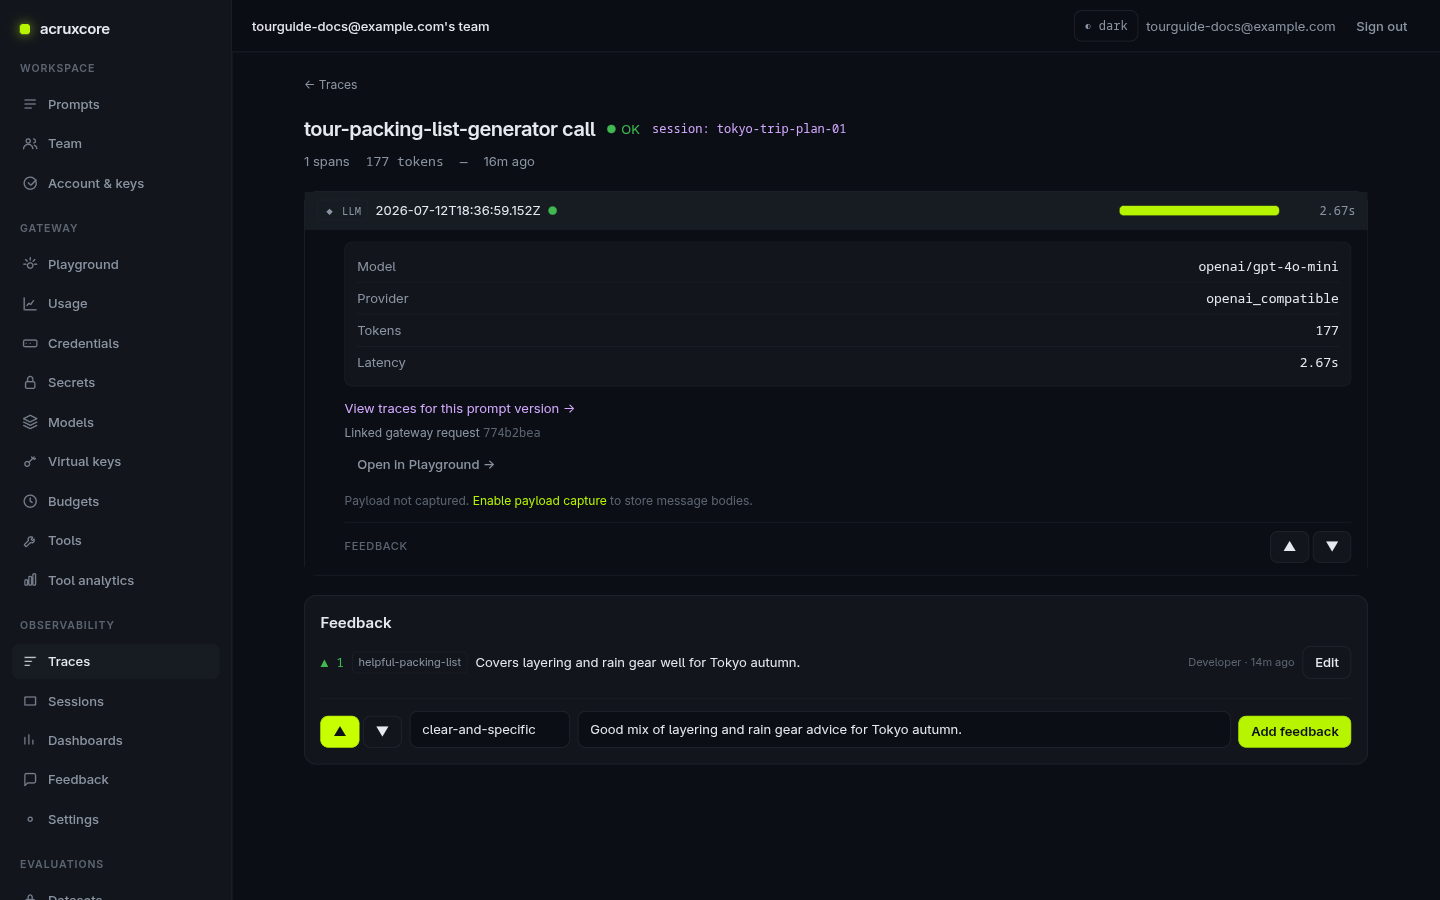Screen dimensions: 1440x900
Task: Follow the Enable payload capture link
Action: [539, 501]
